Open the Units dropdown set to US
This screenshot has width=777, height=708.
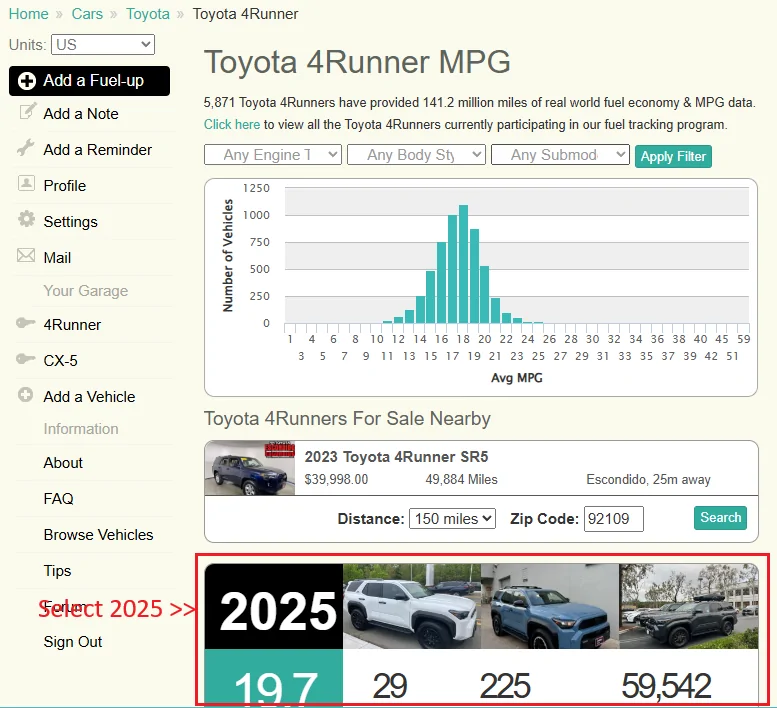point(103,45)
